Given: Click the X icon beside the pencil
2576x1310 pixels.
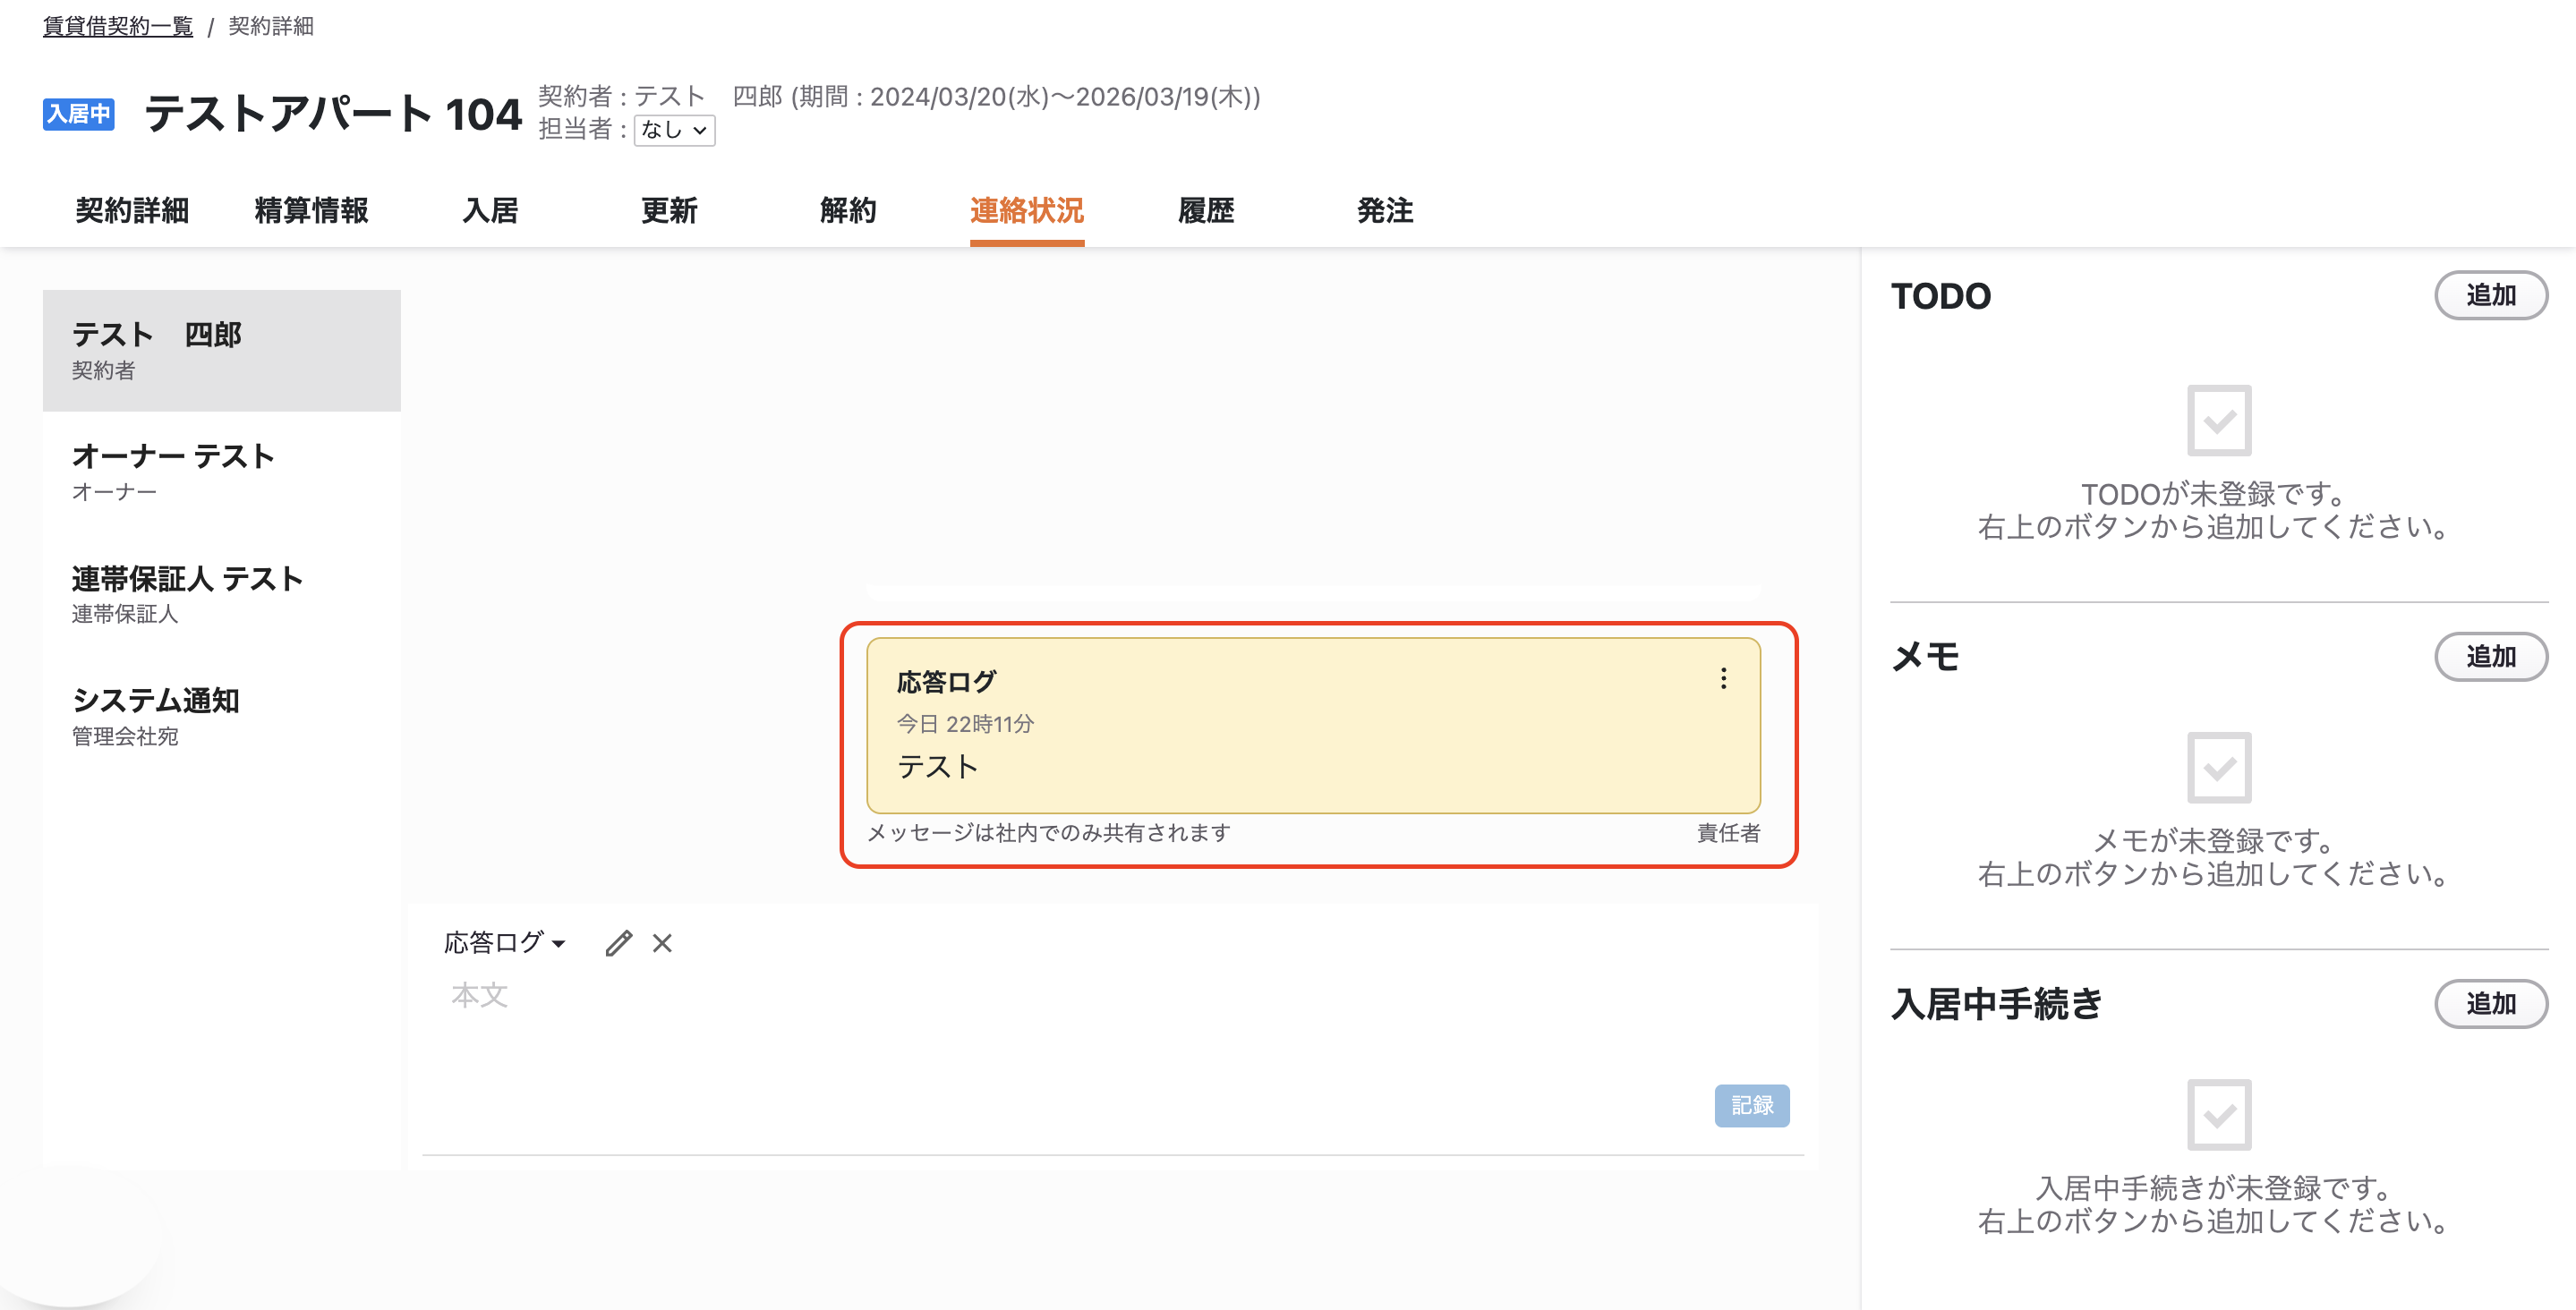Looking at the screenshot, I should (662, 943).
